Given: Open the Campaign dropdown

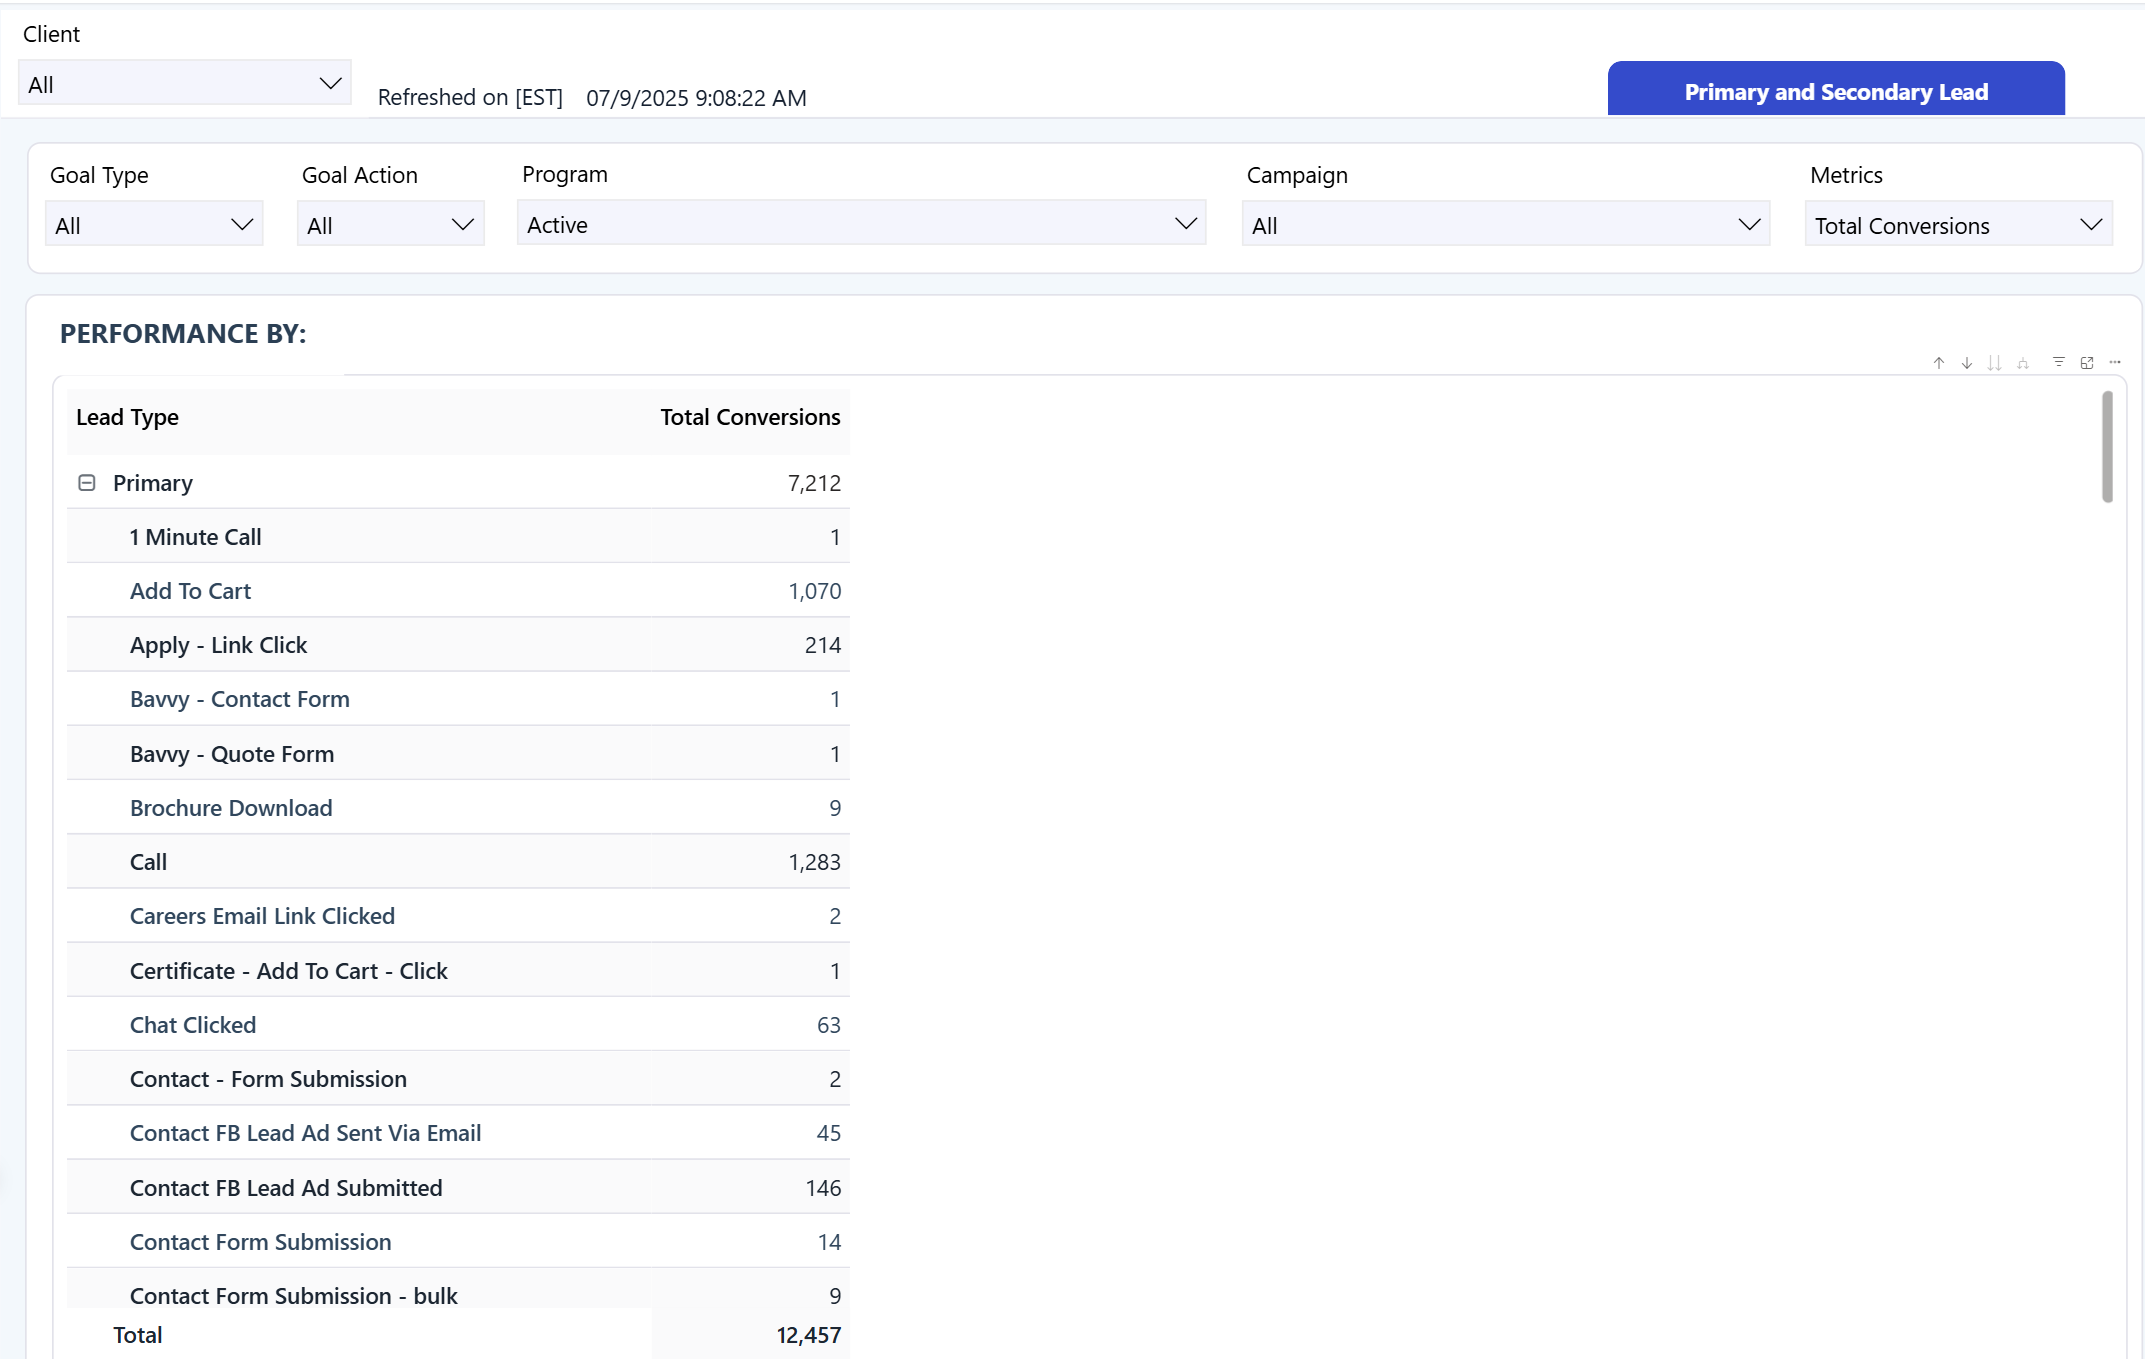Looking at the screenshot, I should pos(1505,225).
